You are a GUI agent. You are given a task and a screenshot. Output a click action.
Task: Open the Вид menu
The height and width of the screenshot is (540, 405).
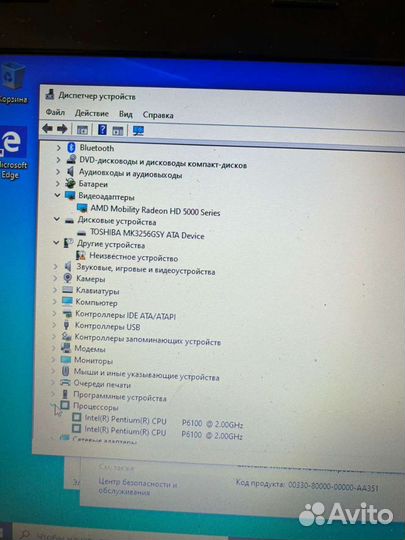(126, 114)
